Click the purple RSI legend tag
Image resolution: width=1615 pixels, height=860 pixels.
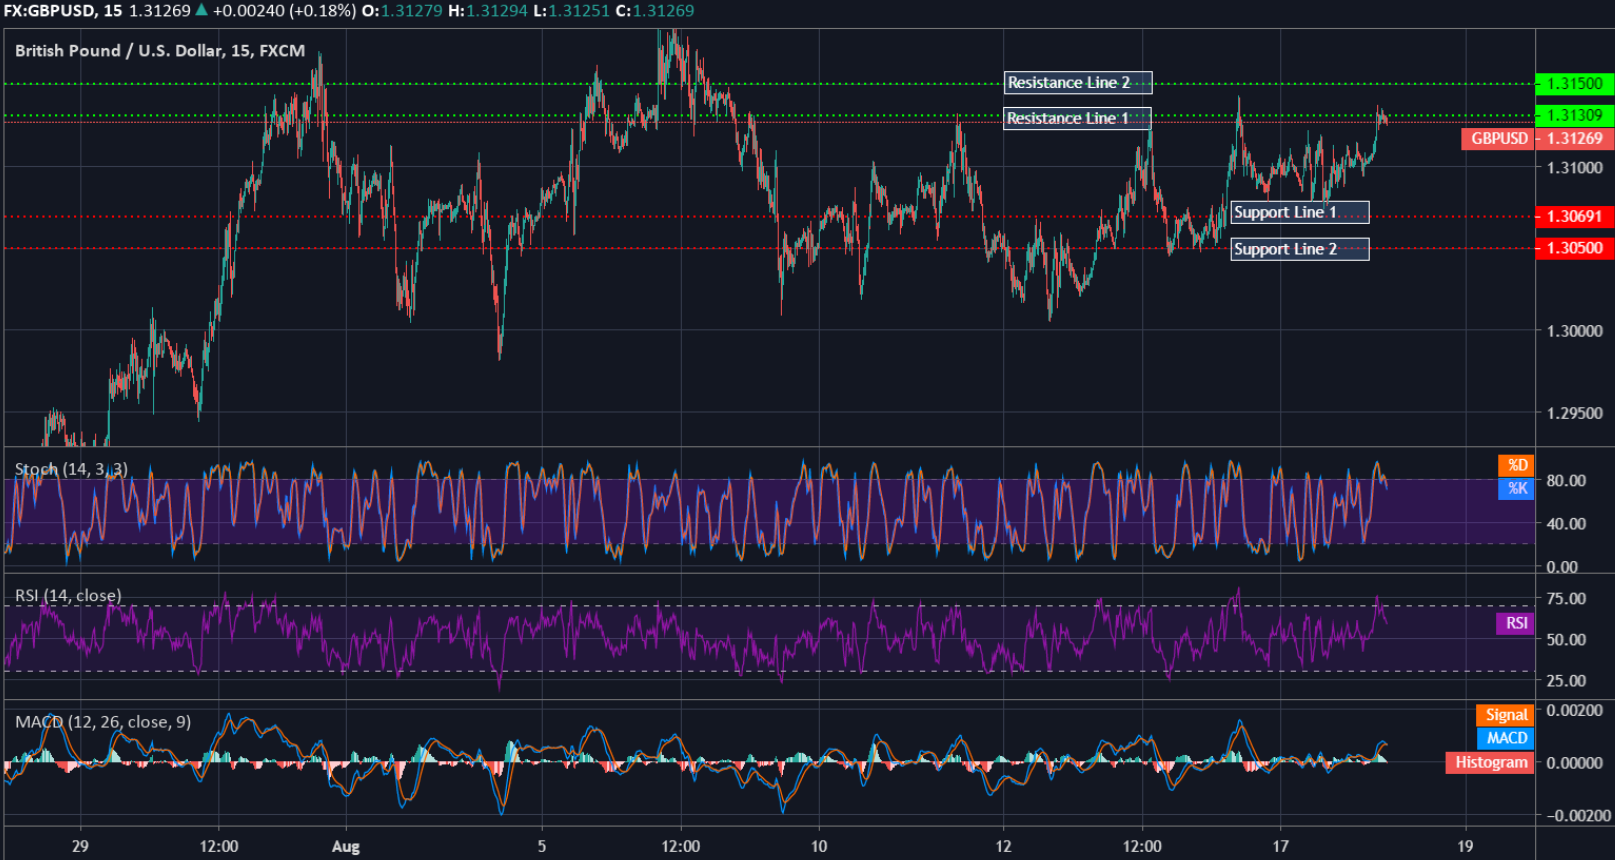point(1515,623)
